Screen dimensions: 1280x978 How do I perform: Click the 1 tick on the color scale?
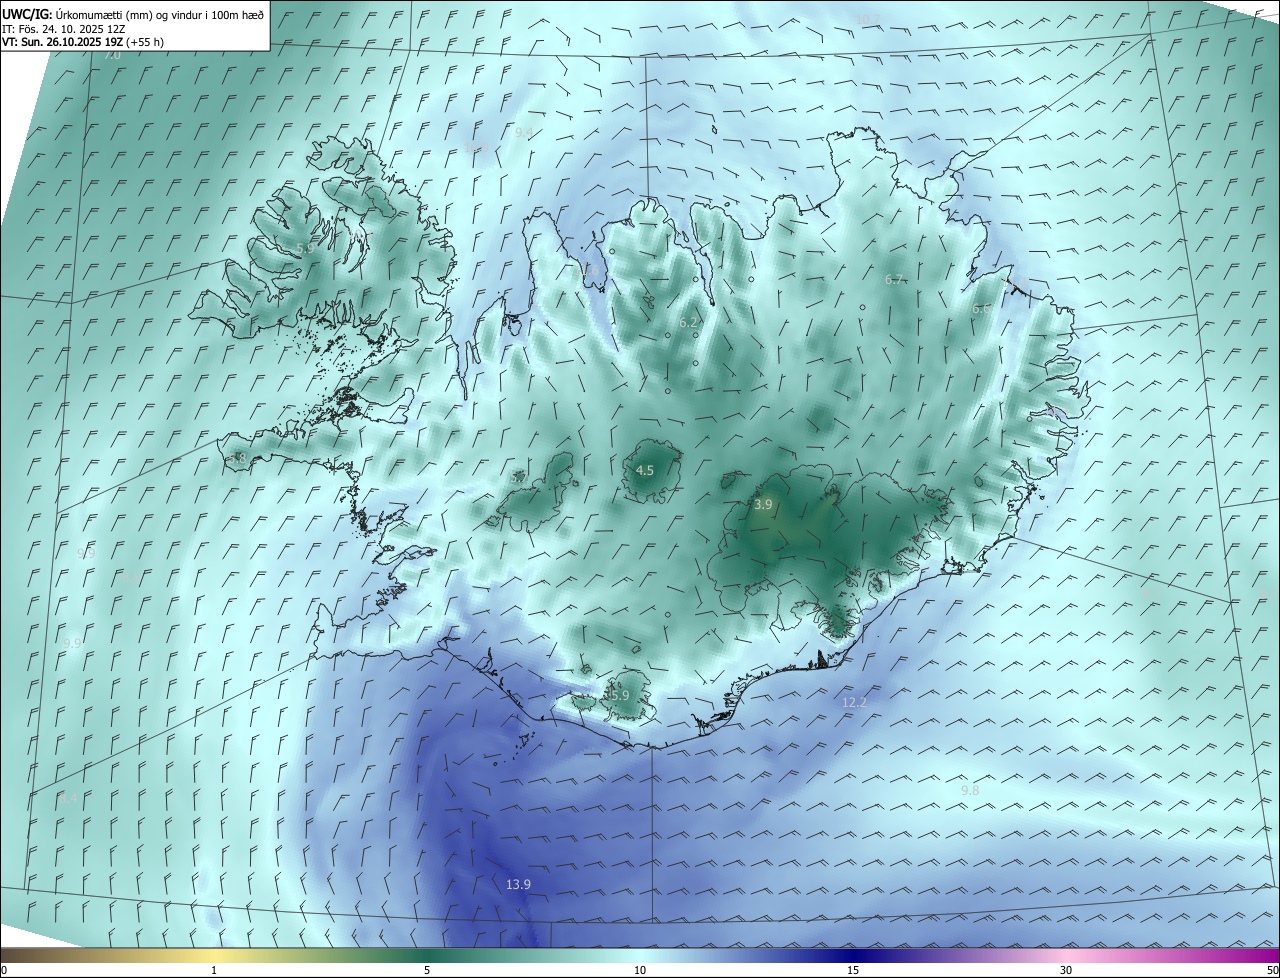pyautogui.click(x=214, y=970)
